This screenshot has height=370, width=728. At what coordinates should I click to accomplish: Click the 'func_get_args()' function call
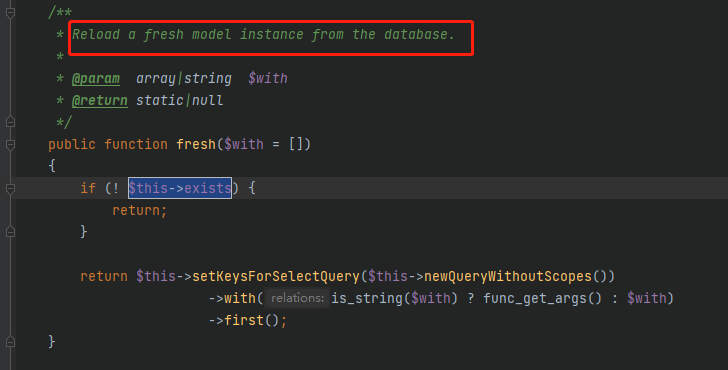click(x=542, y=298)
